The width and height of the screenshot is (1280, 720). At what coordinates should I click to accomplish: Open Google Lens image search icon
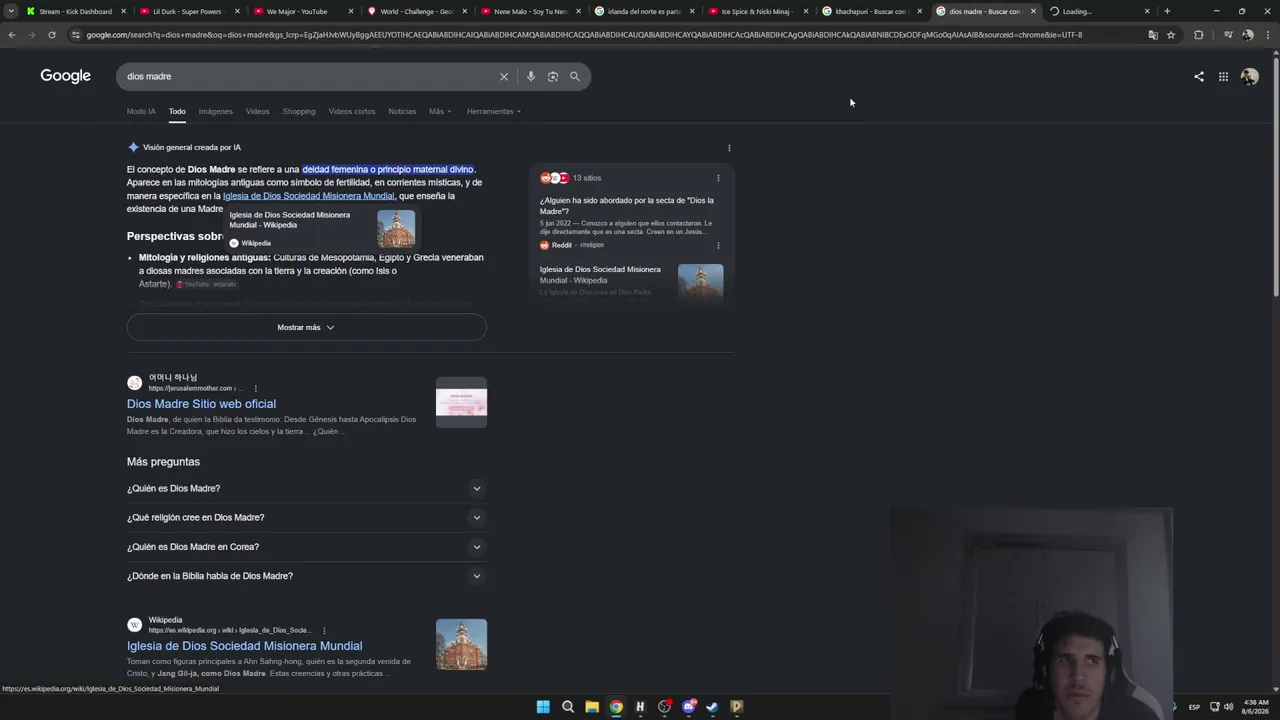(553, 76)
